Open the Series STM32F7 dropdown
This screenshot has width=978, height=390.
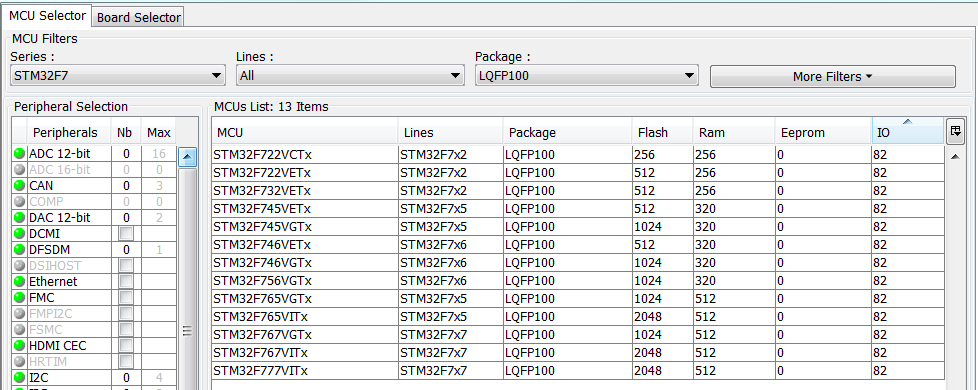tap(118, 76)
